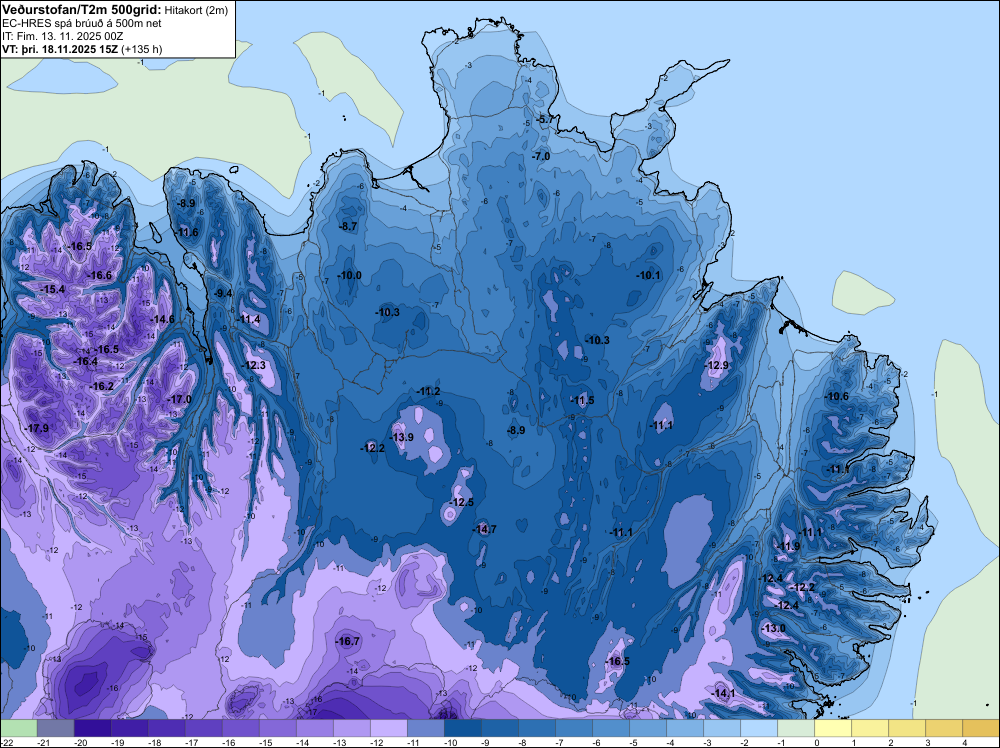Screen dimensions: 1000x748
Task: Select the 2 yellow legend swatch
Action: 906,728
